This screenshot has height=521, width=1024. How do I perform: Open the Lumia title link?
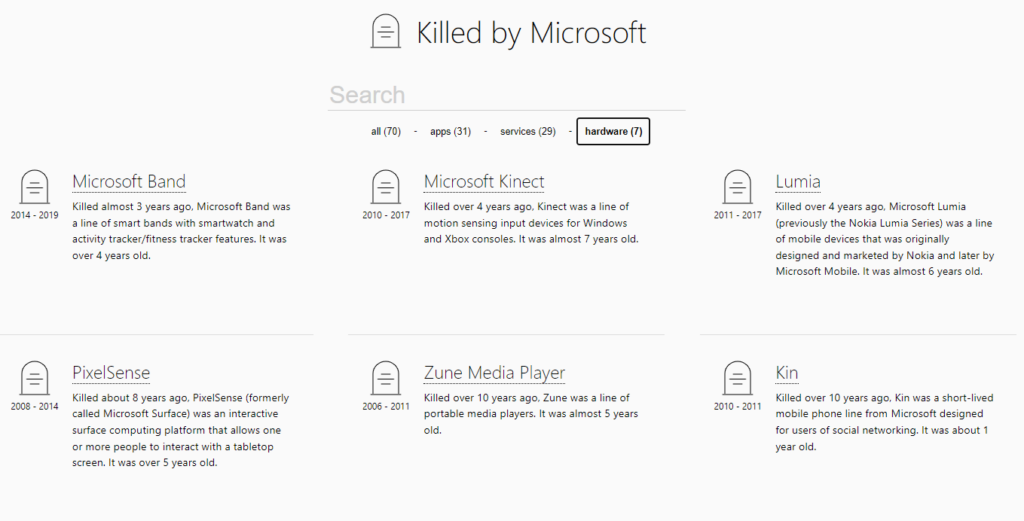point(798,182)
